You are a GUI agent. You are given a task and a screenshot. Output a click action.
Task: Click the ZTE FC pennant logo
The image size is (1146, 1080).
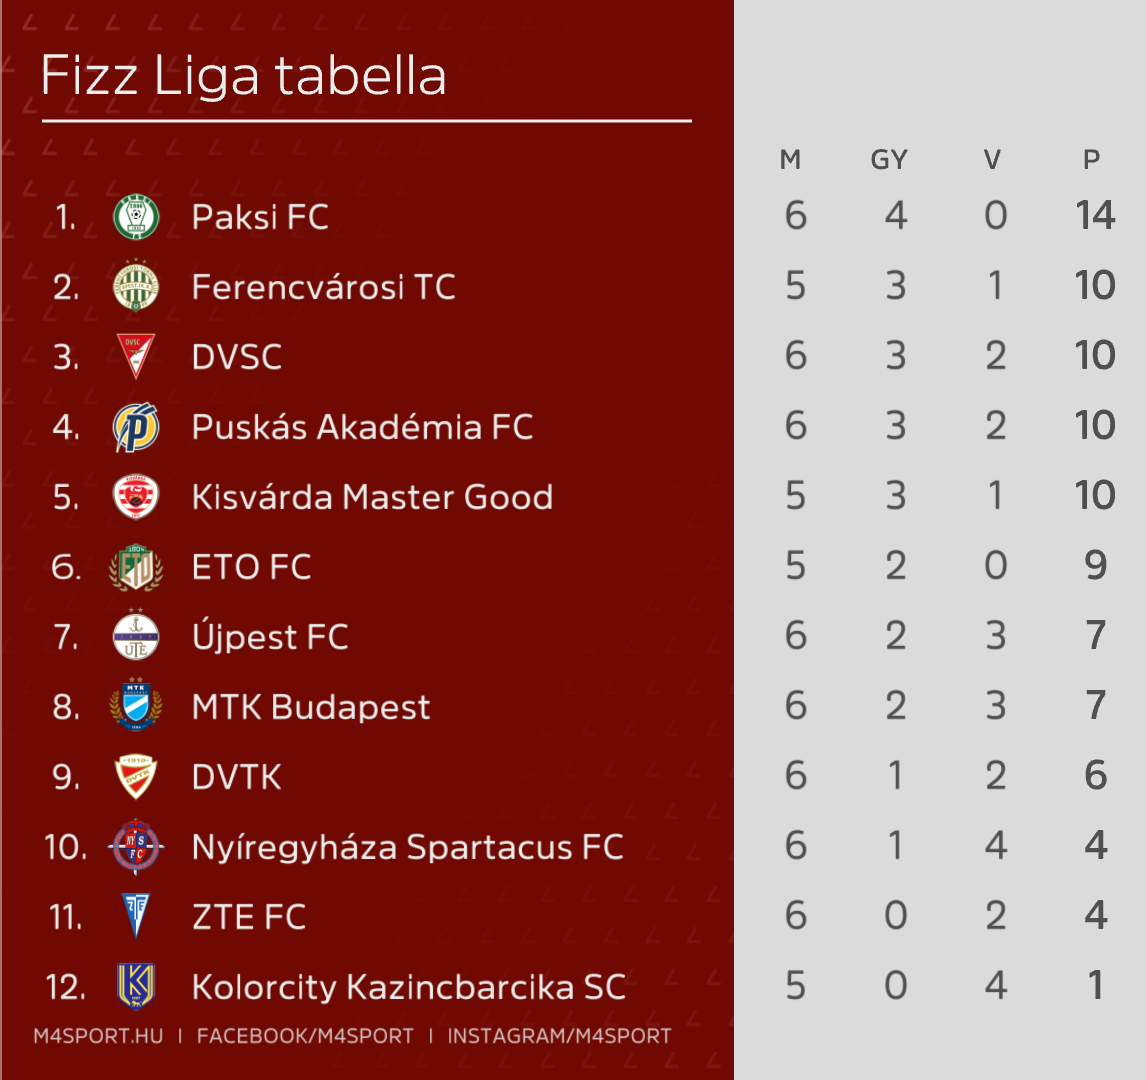(x=136, y=916)
